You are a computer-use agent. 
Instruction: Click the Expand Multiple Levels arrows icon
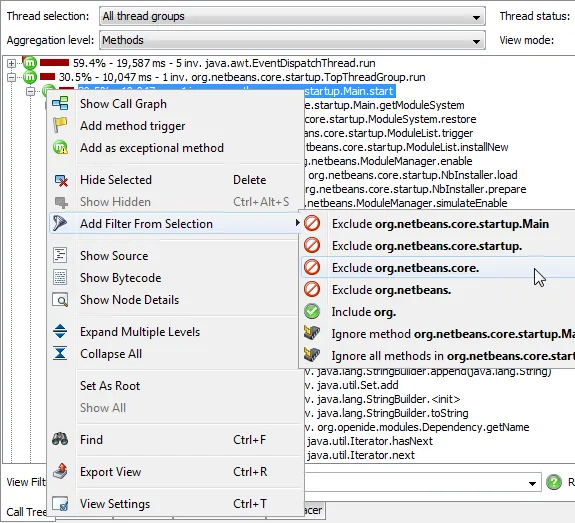tap(60, 332)
